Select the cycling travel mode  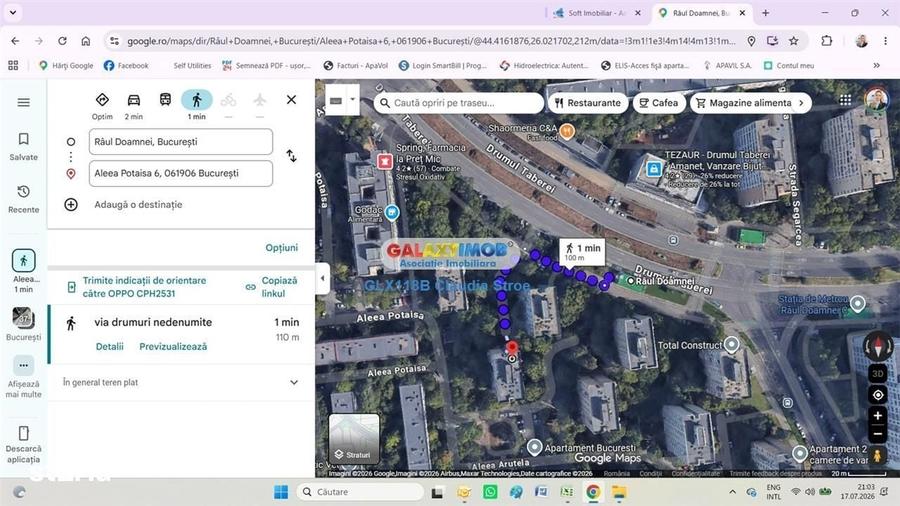(228, 100)
